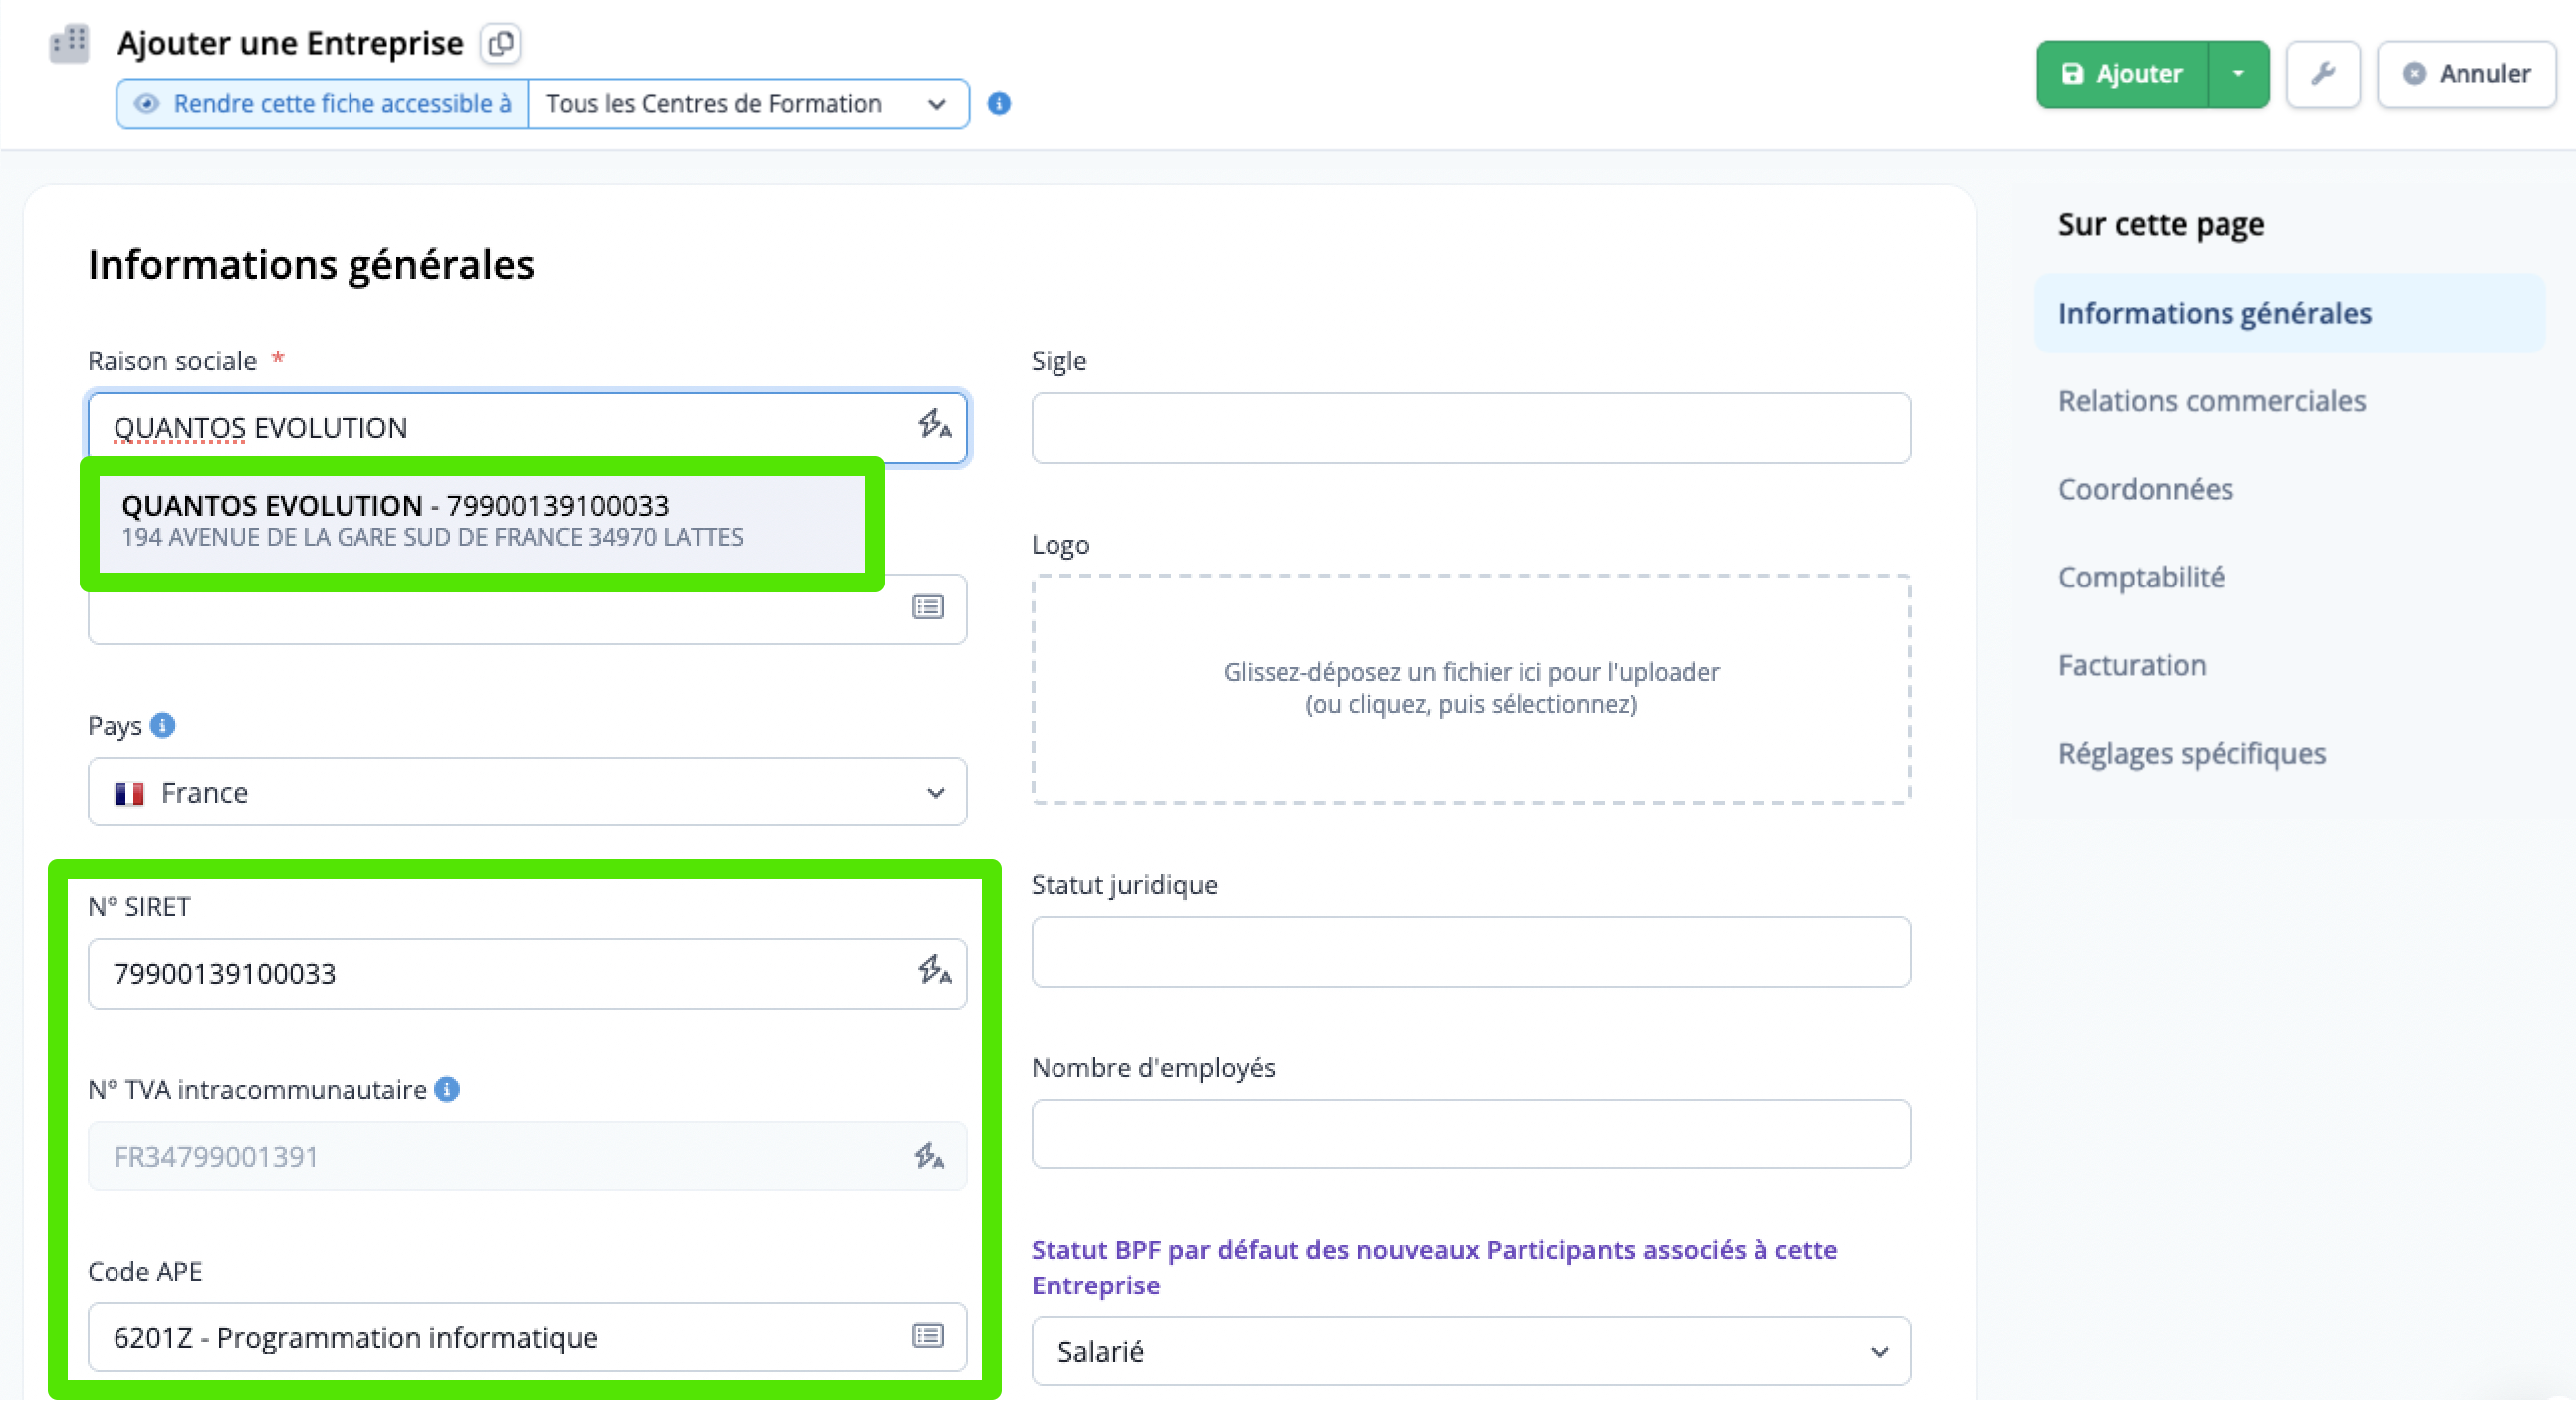
Task: Click the info icon next to Pays label
Action: (163, 725)
